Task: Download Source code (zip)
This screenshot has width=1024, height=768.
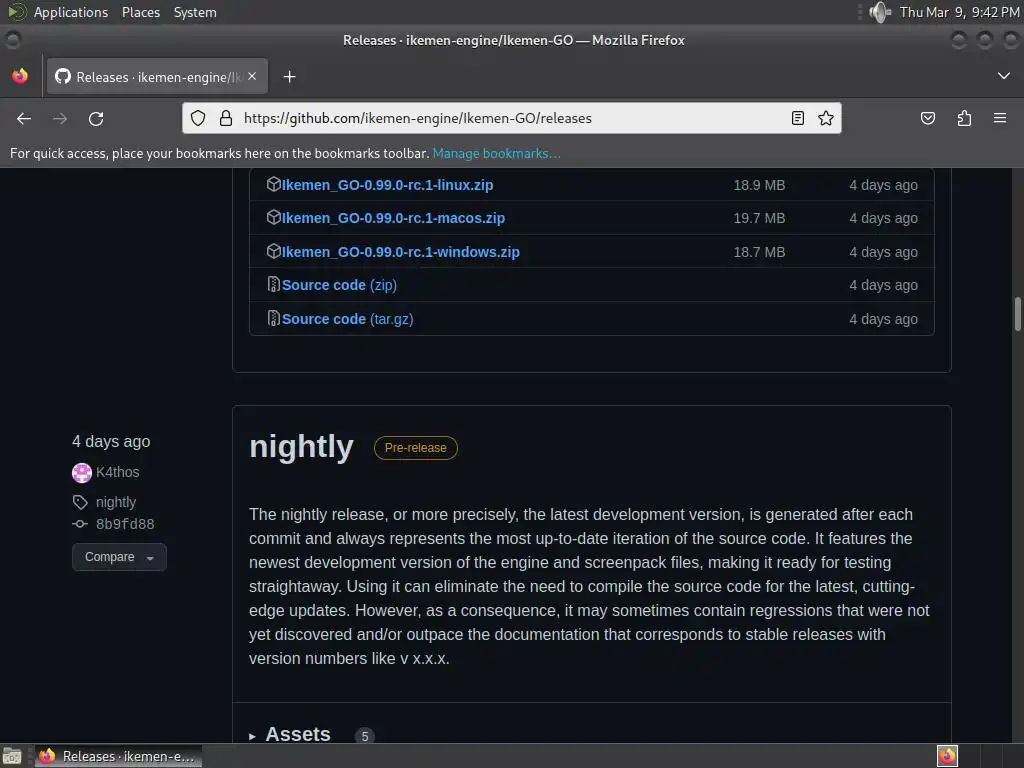Action: tap(339, 285)
